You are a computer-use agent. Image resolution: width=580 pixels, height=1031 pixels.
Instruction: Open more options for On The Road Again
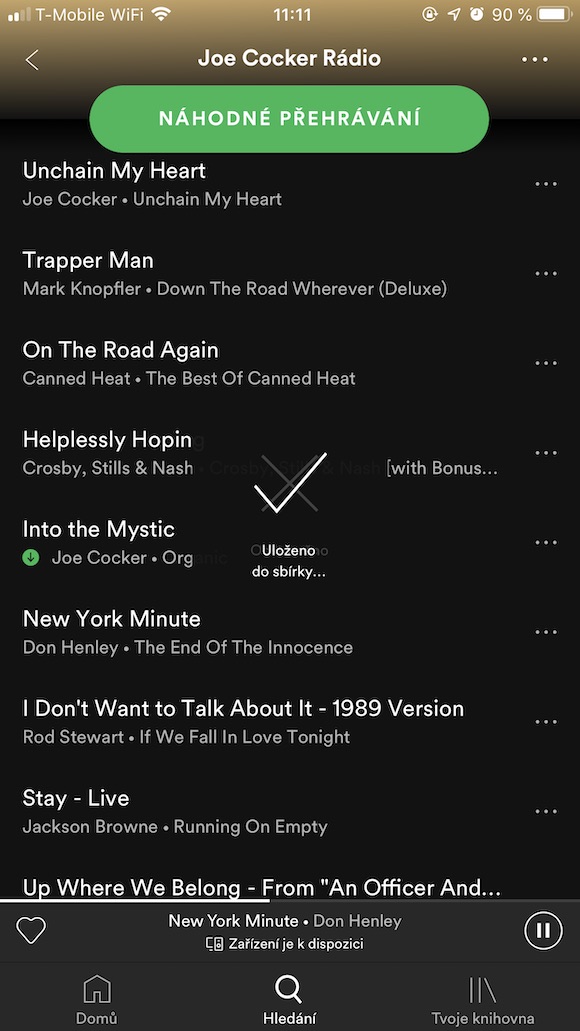[x=546, y=363]
